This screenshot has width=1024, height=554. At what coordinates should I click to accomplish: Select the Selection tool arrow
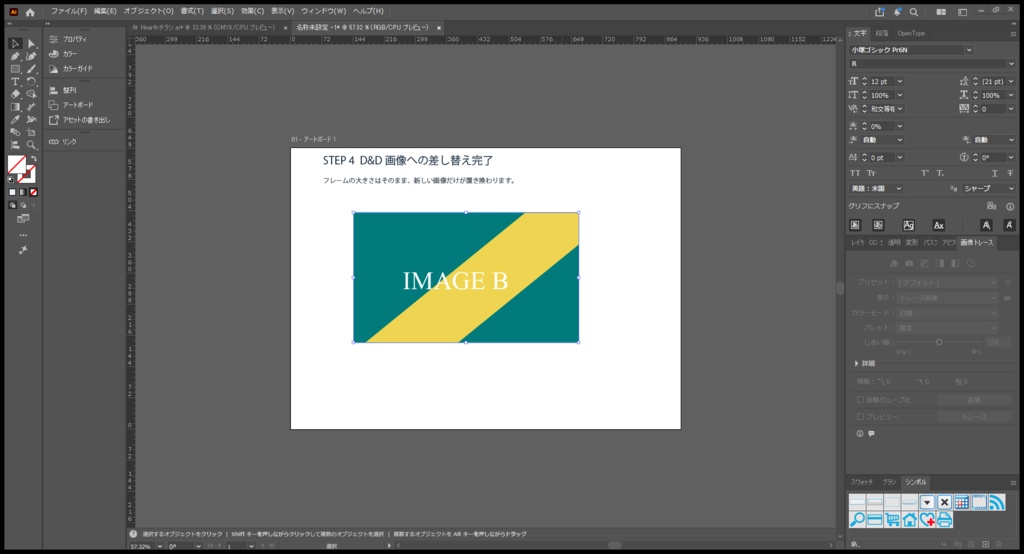tap(15, 44)
